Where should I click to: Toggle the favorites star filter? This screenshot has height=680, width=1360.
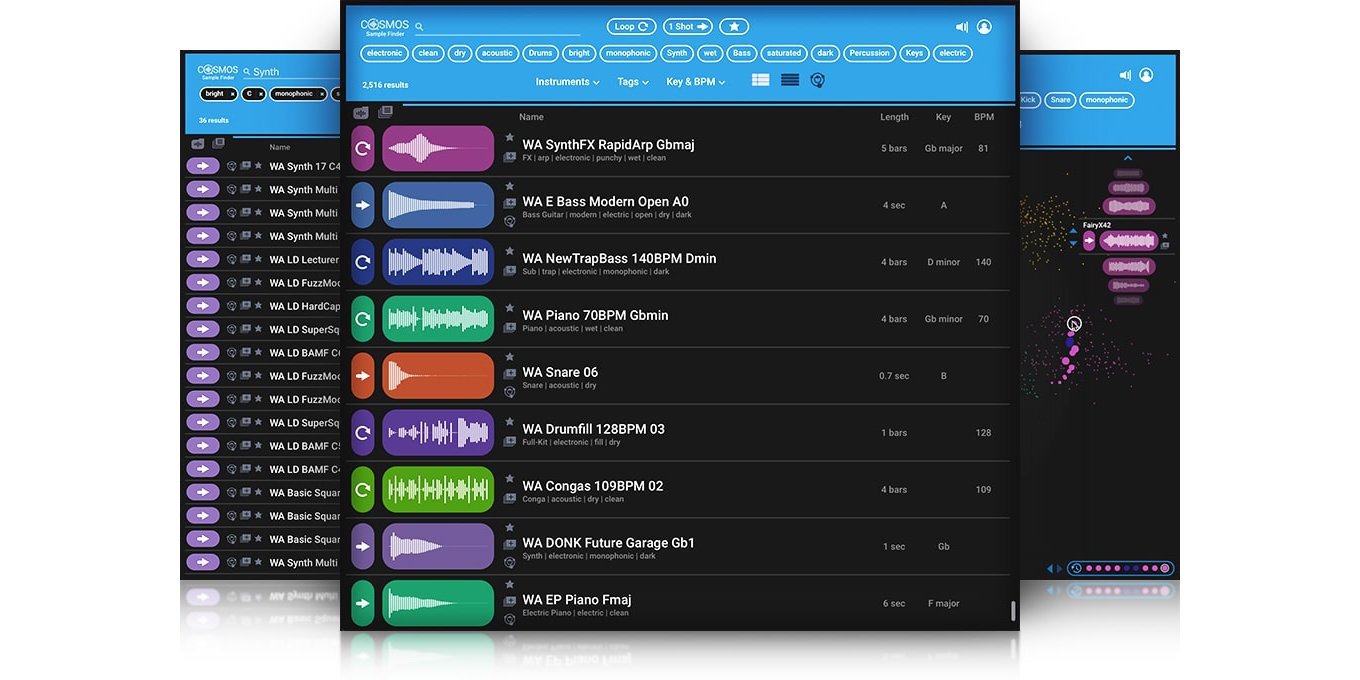(734, 27)
